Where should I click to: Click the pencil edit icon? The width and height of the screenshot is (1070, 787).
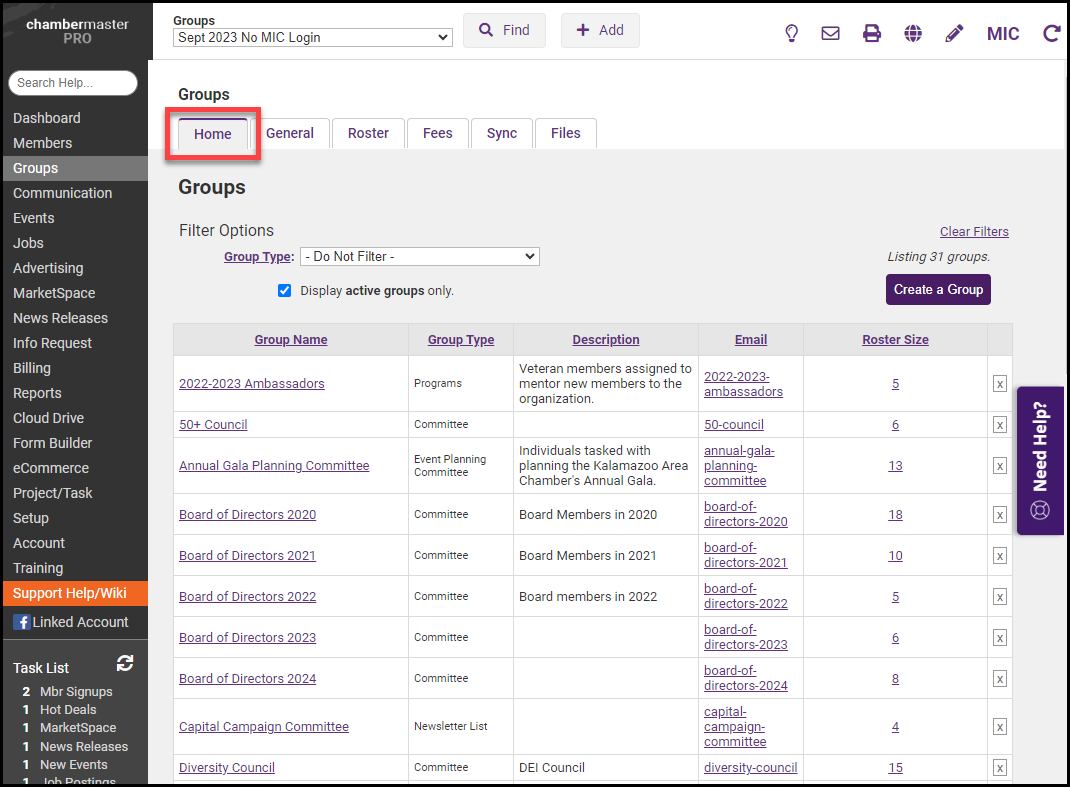point(954,33)
